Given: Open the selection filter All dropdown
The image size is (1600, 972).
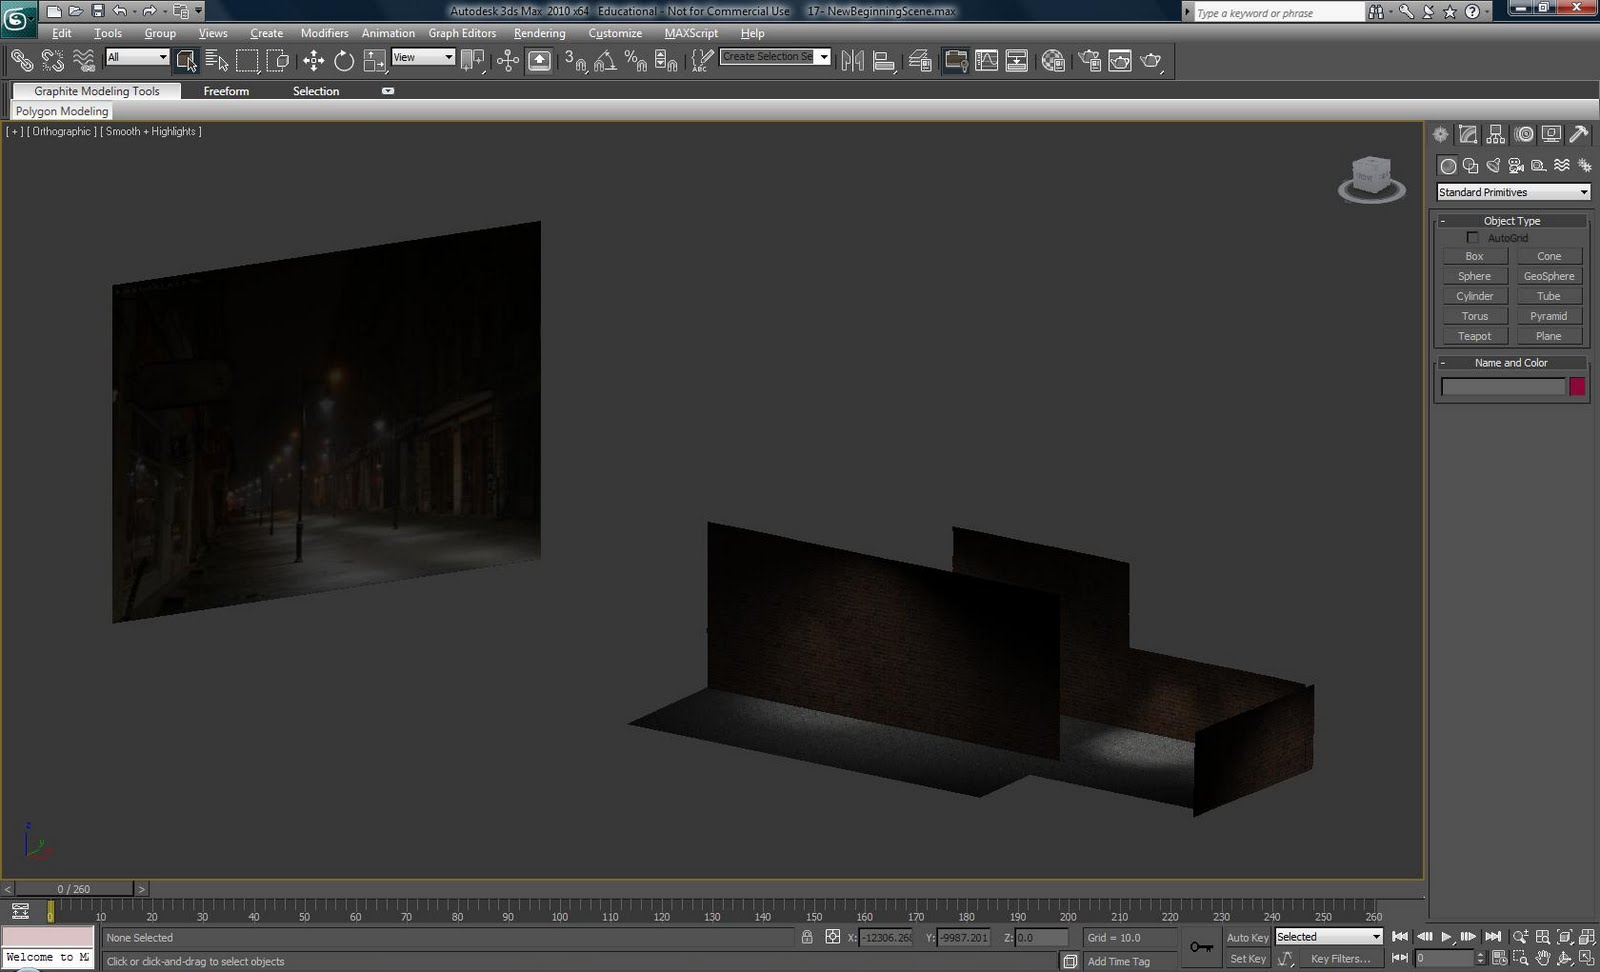Looking at the screenshot, I should pyautogui.click(x=137, y=57).
